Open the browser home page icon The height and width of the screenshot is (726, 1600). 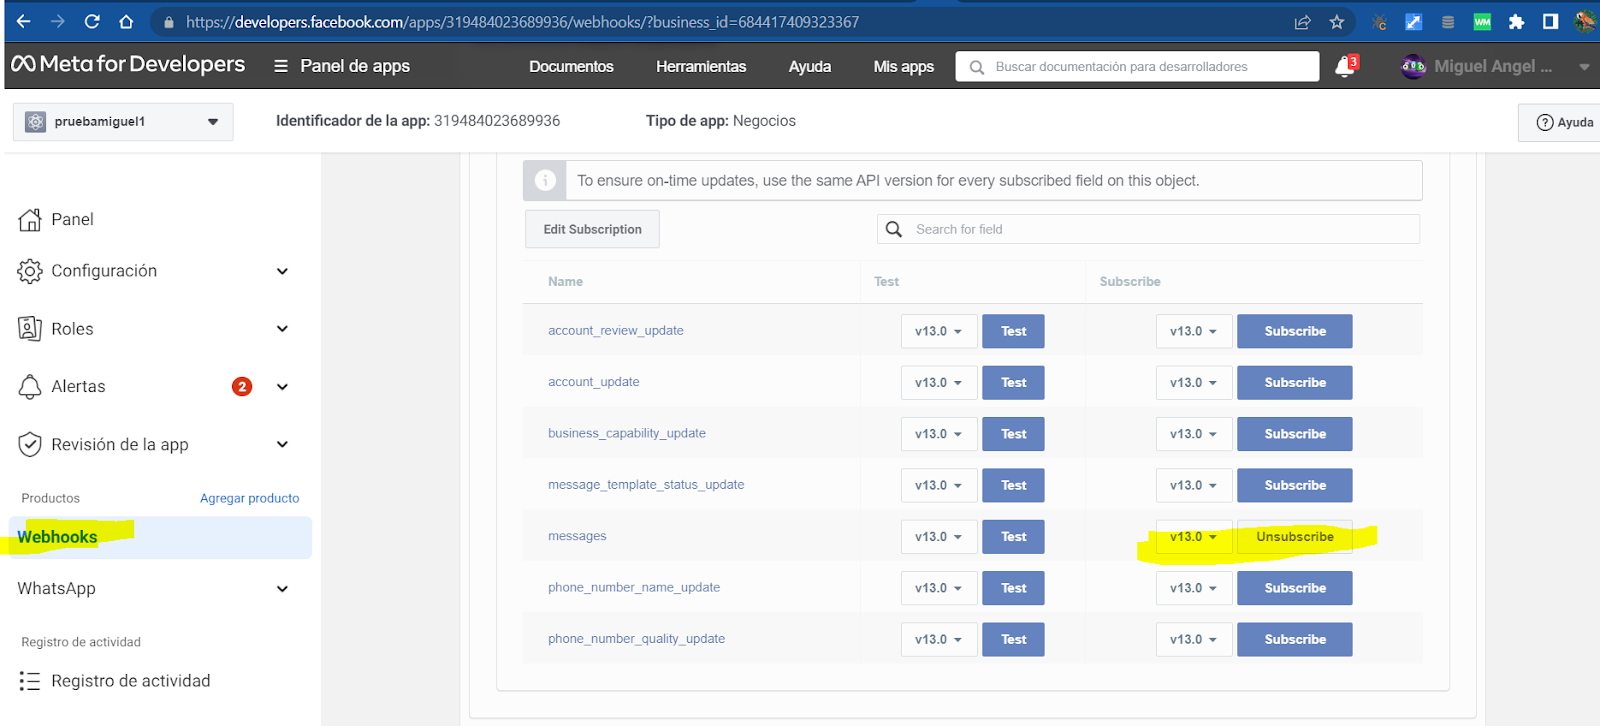click(x=126, y=21)
